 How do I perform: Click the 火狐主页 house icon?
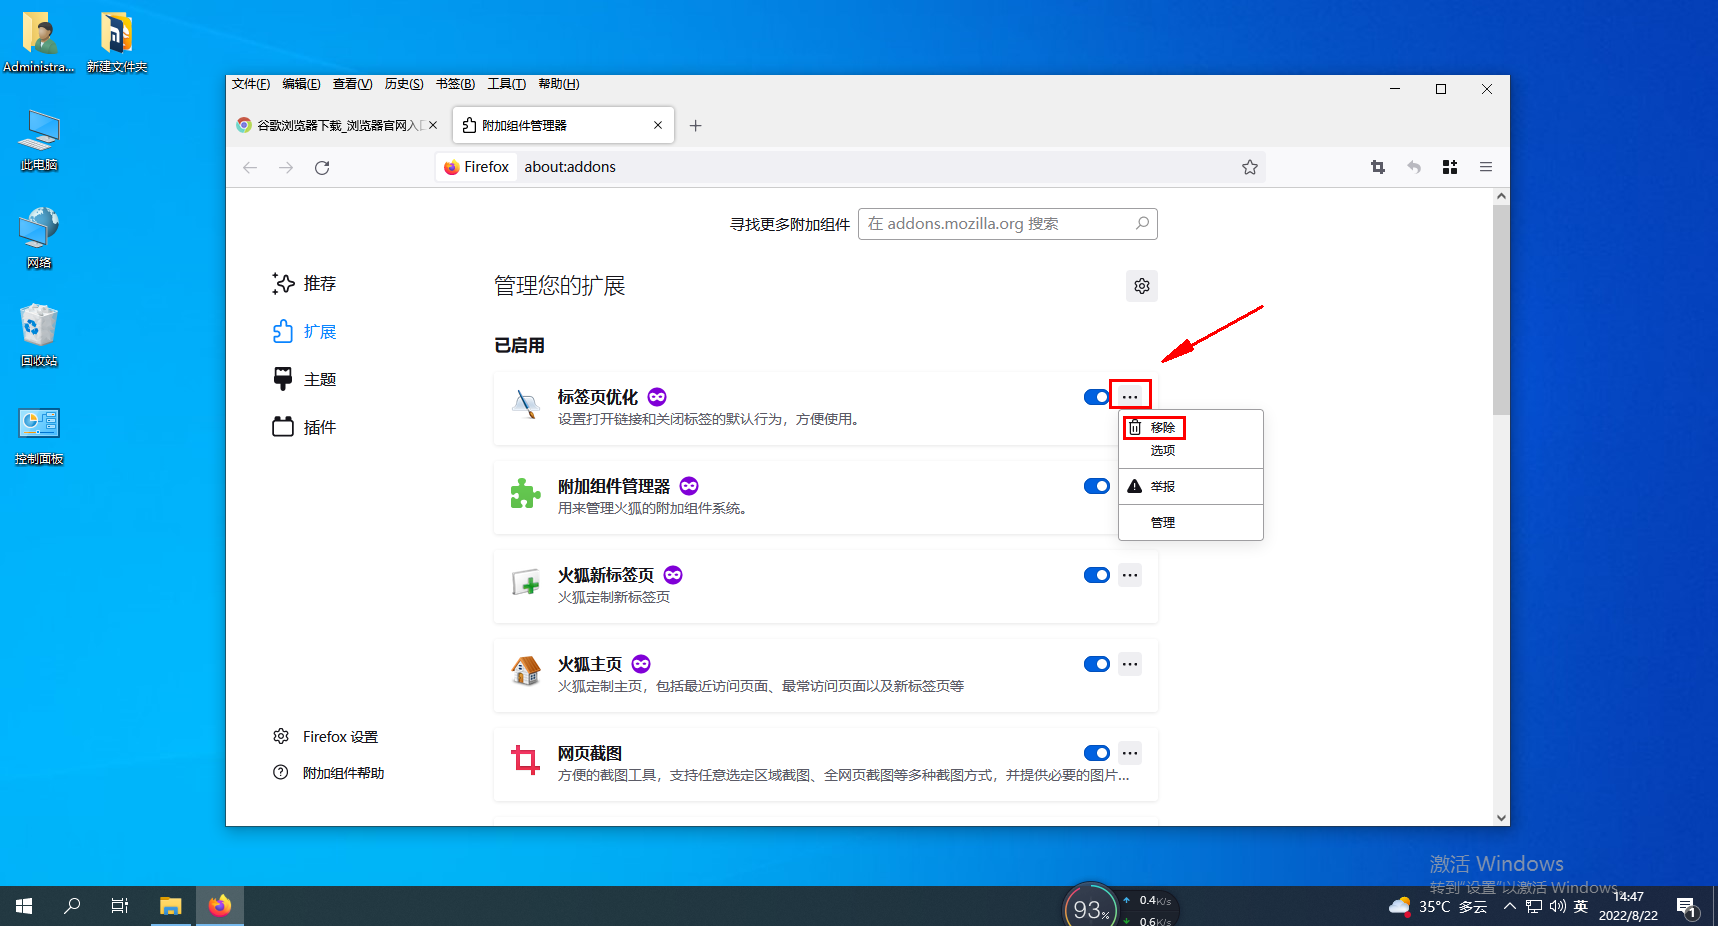[526, 671]
